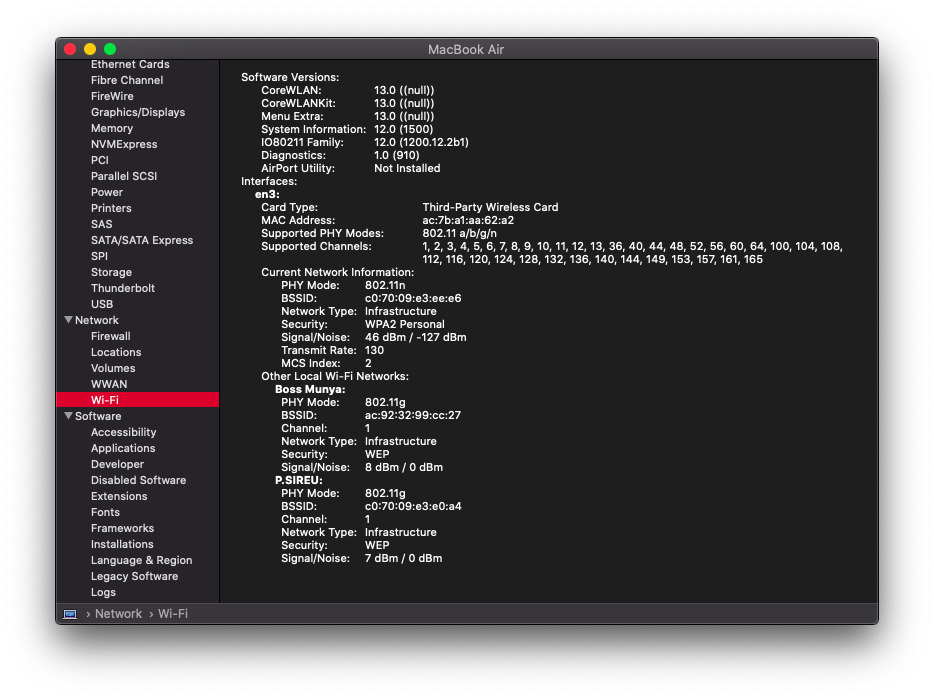Click the Transmit Rate 130 value
934x698 pixels.
tap(374, 351)
